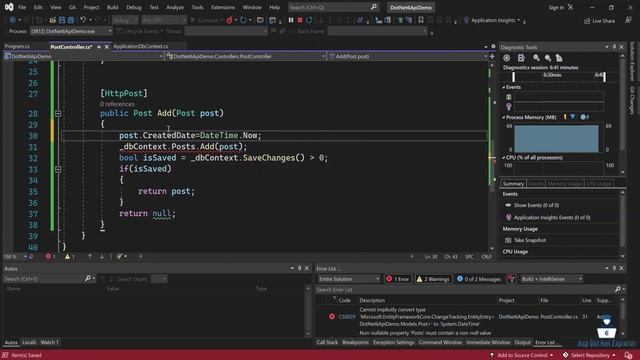Click Select Repository in status bar
This screenshot has width=640, height=360.
pos(589,355)
